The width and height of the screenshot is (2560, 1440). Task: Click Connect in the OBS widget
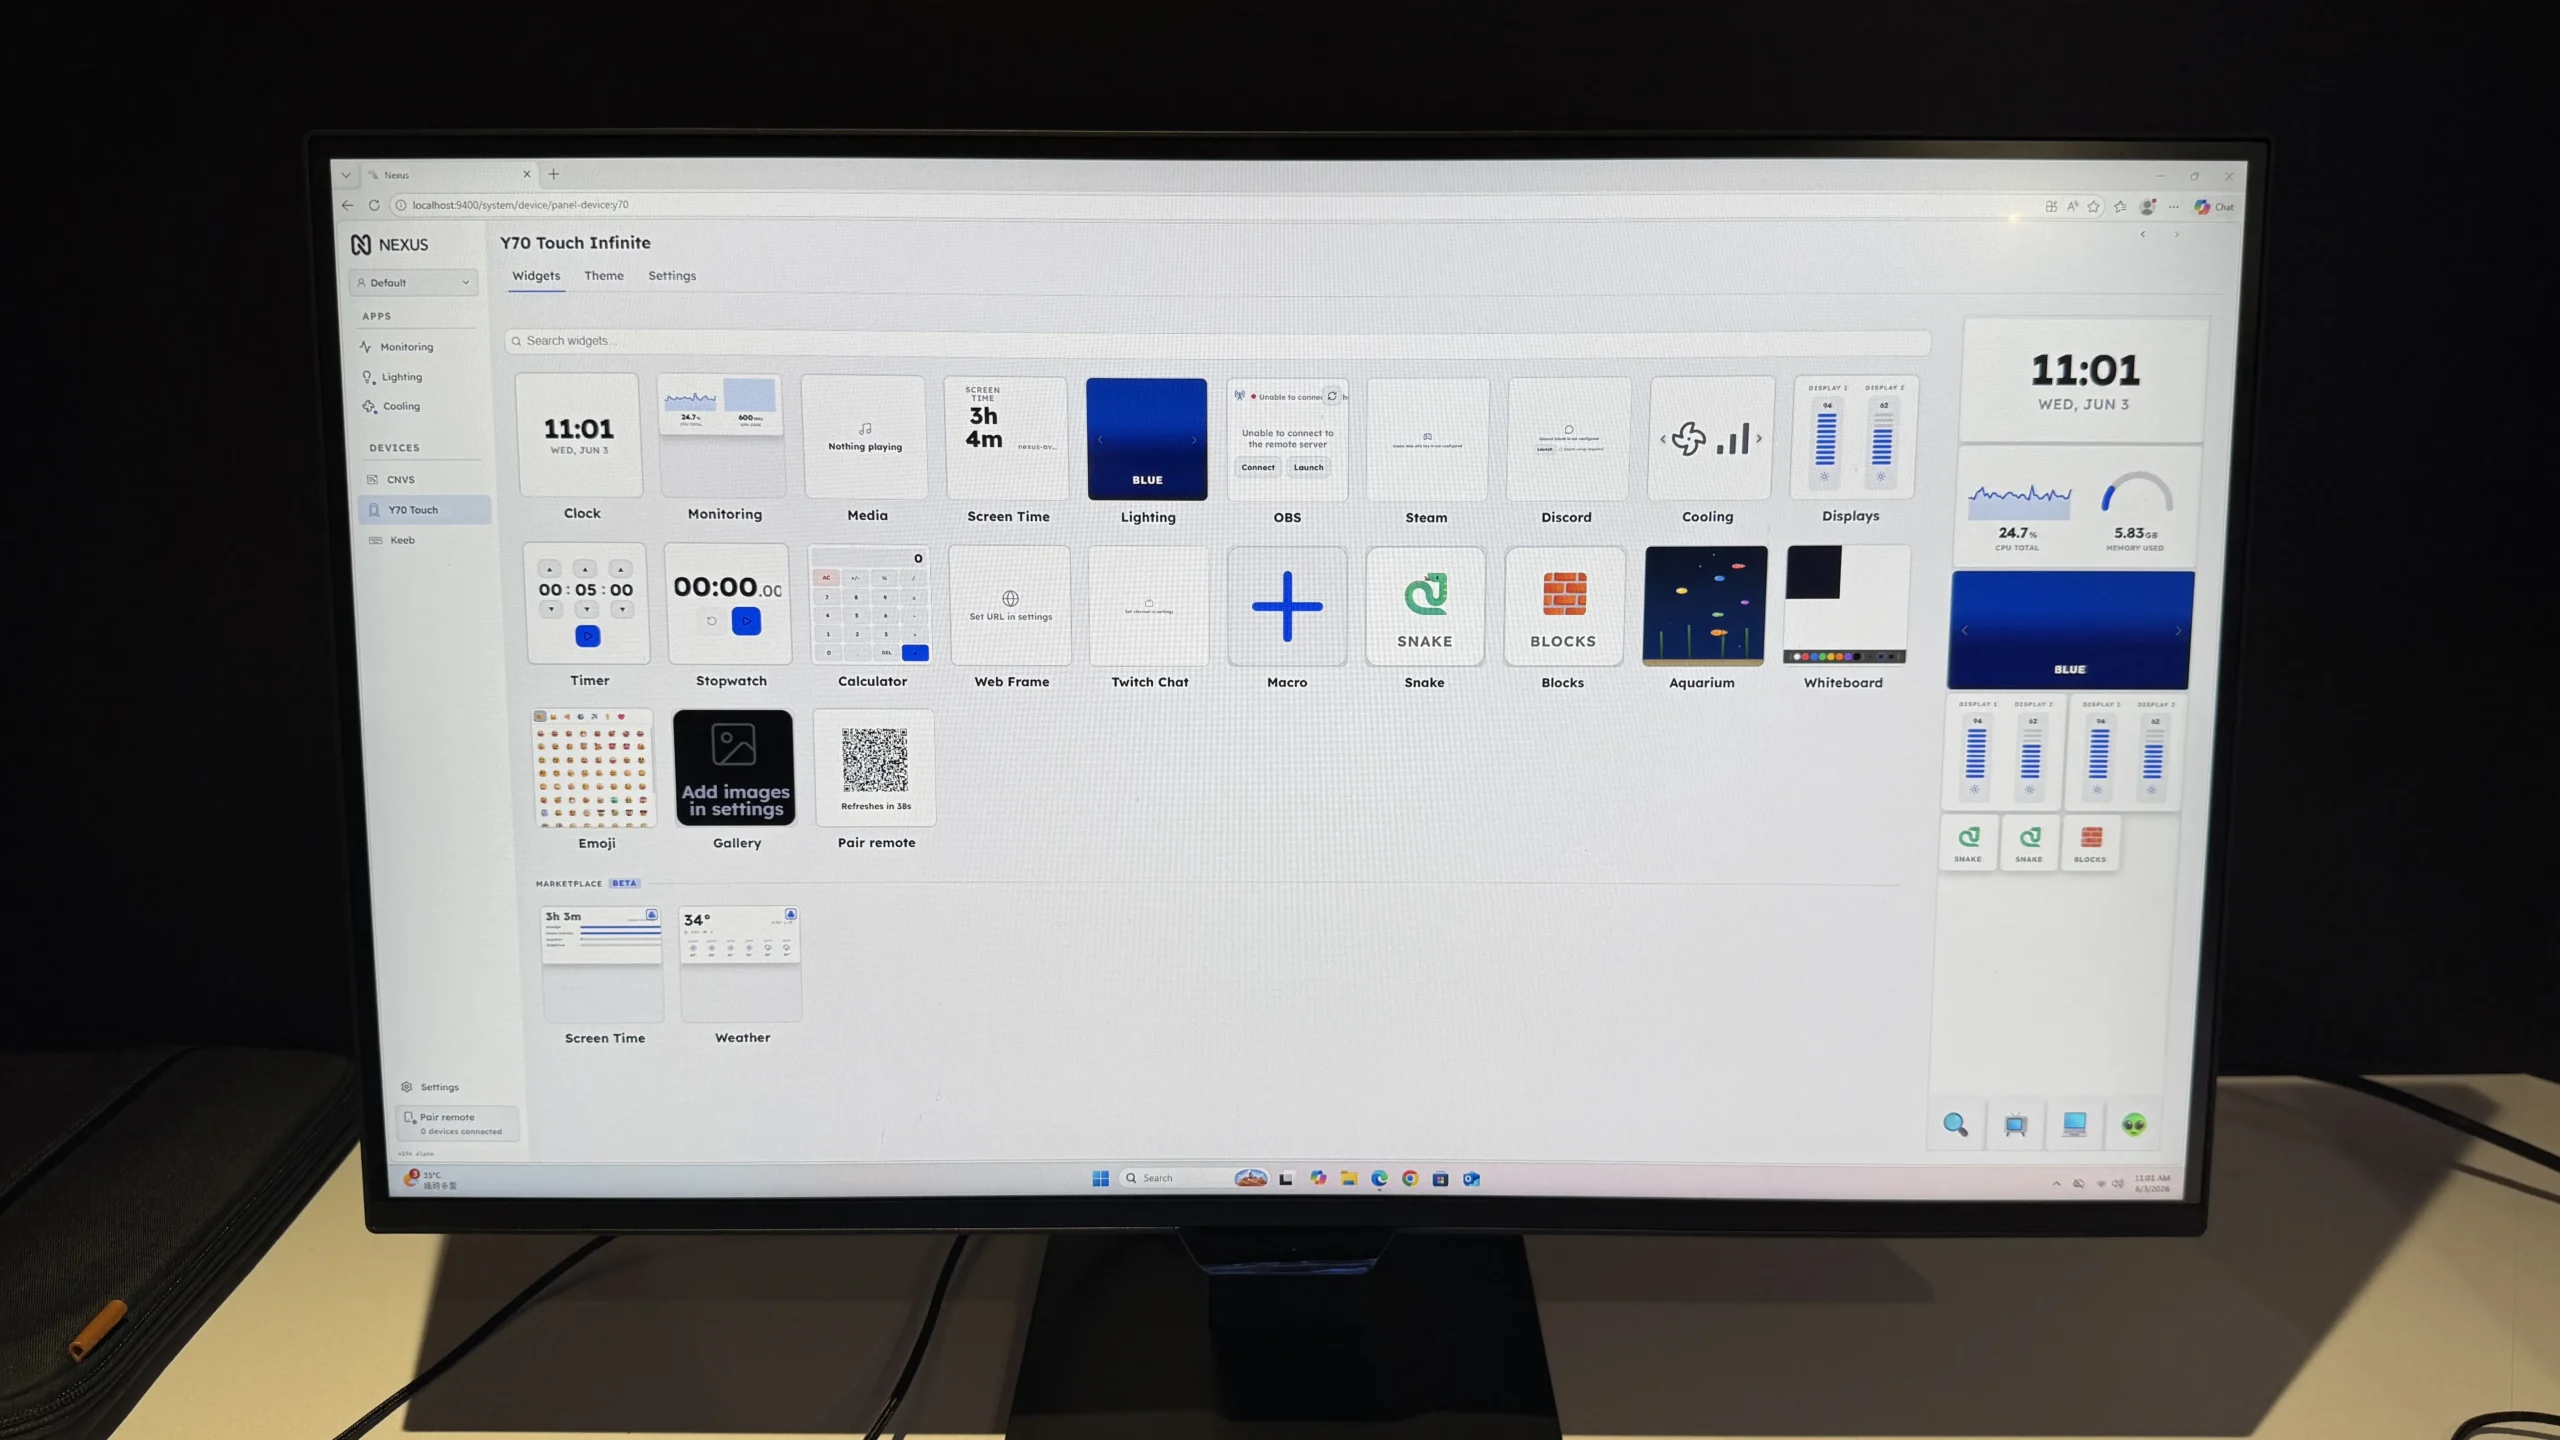click(1258, 467)
